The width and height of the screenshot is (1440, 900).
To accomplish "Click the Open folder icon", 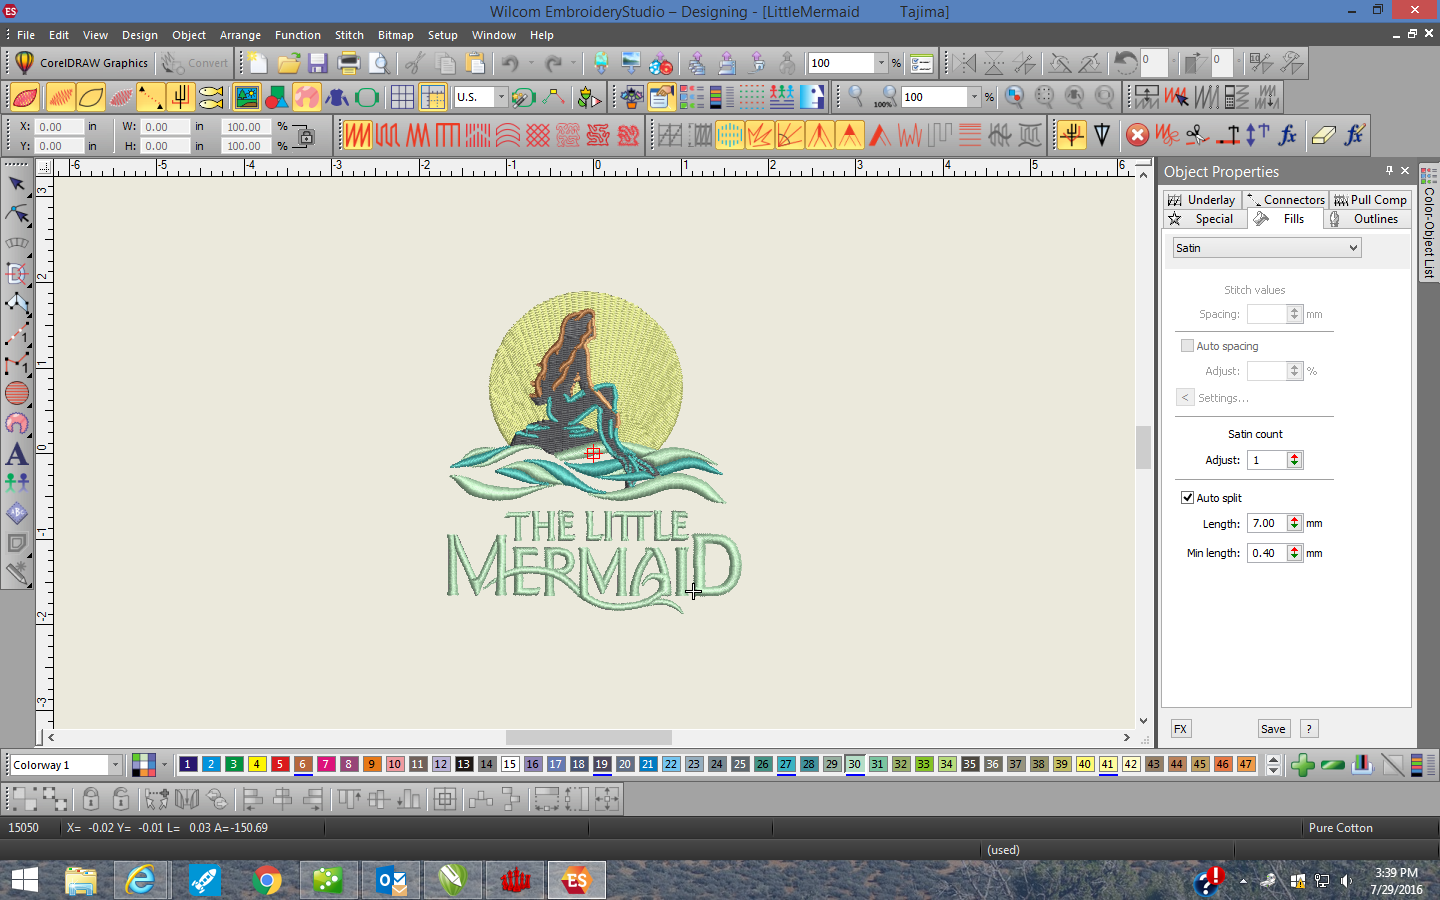I will pyautogui.click(x=288, y=63).
